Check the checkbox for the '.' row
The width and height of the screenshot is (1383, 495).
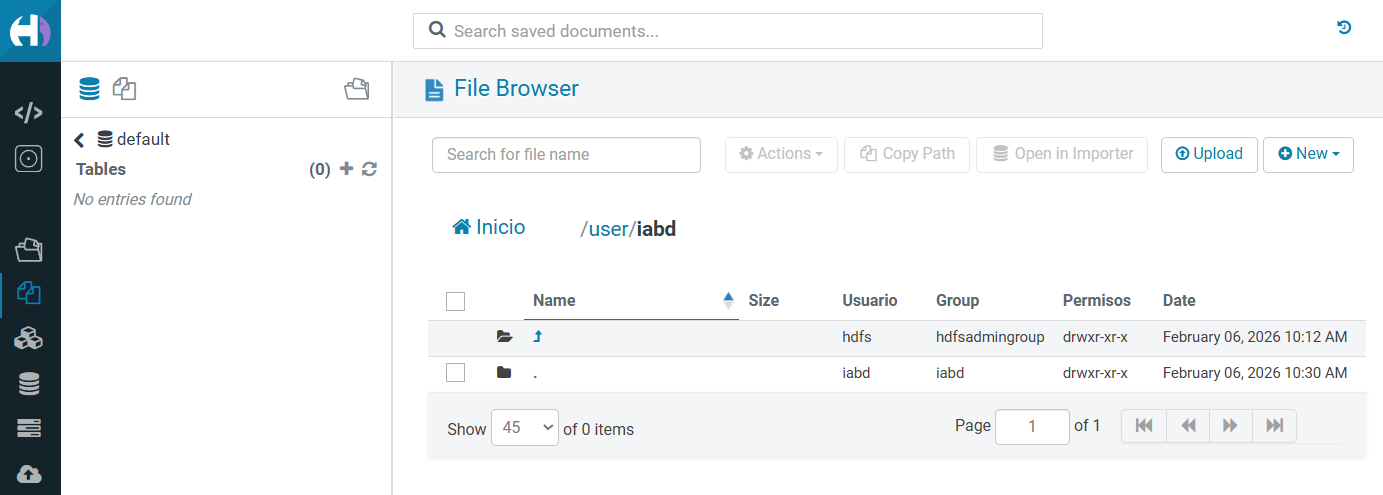456,373
